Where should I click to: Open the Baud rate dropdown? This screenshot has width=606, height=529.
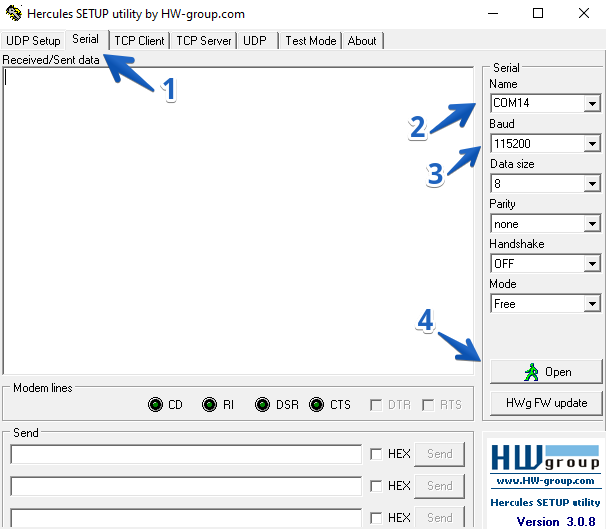591,144
